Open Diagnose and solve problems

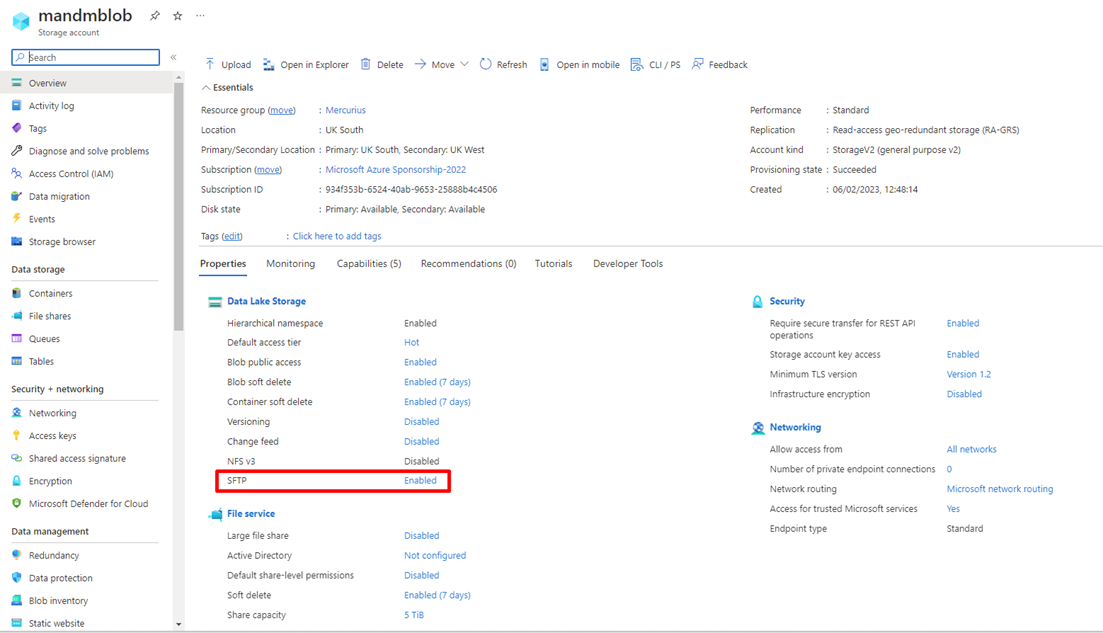coord(89,151)
